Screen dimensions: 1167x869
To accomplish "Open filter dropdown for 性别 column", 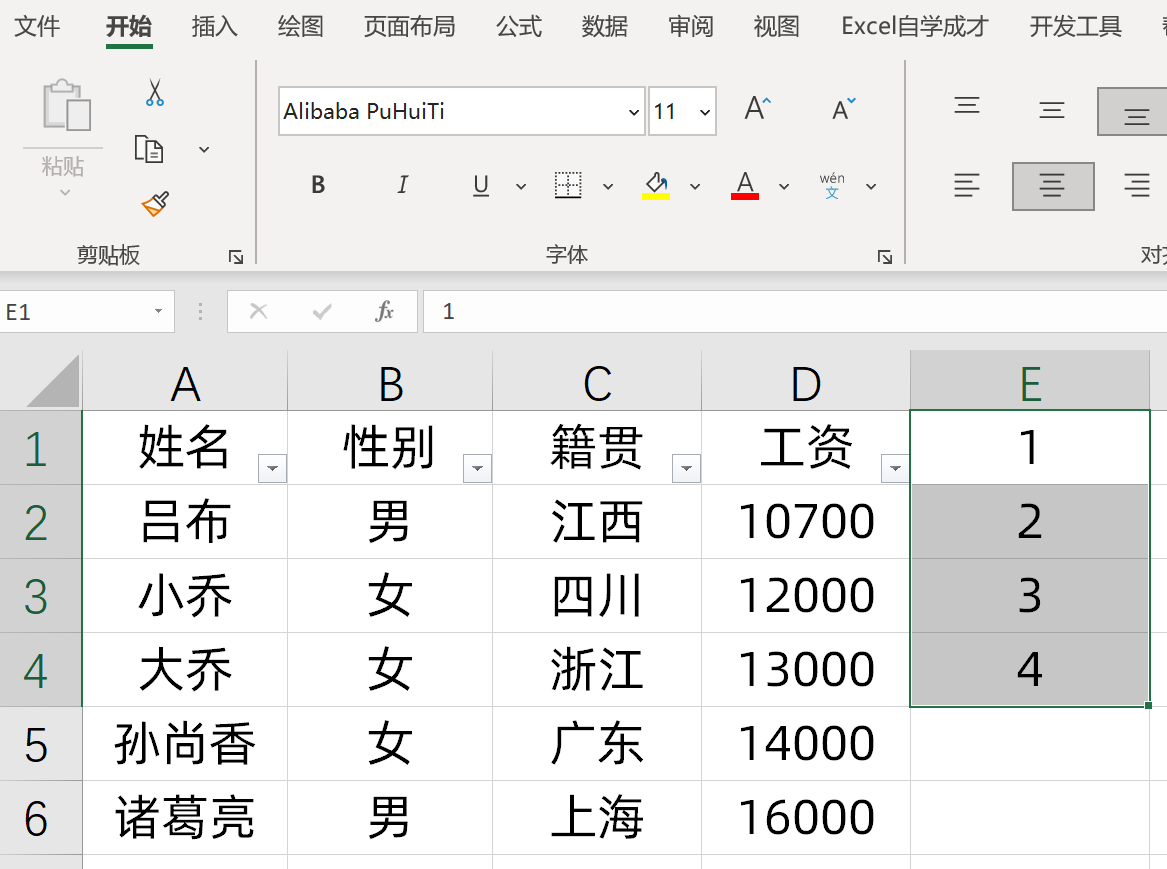I will click(477, 468).
